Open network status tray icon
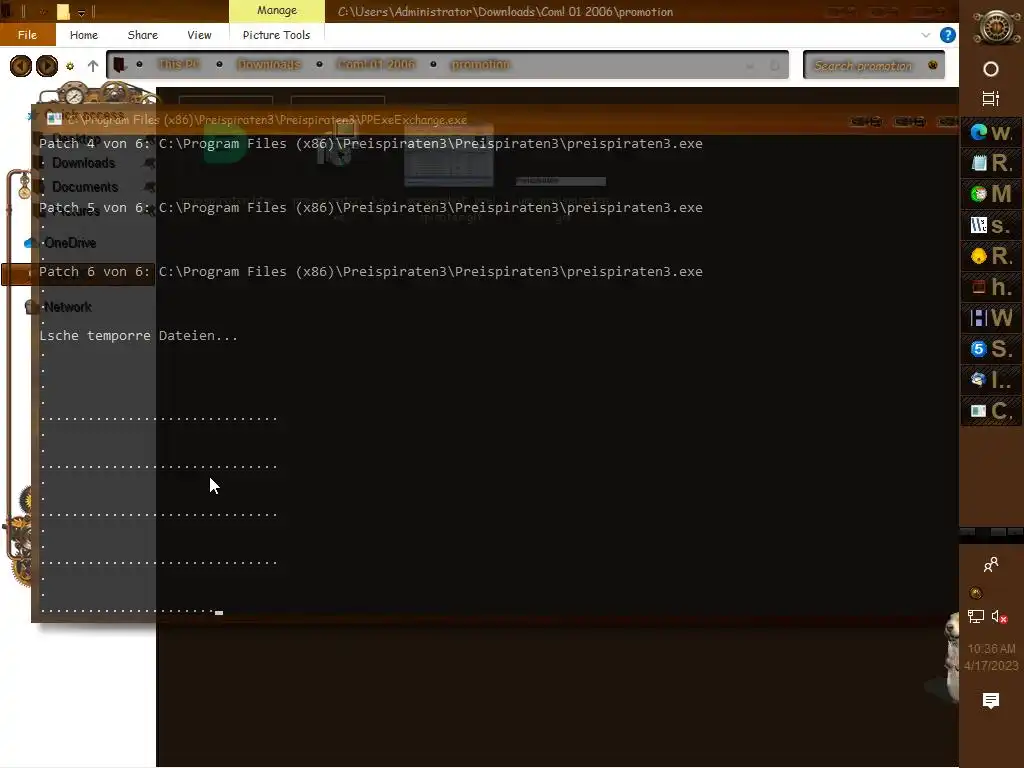This screenshot has width=1024, height=768. 976,616
